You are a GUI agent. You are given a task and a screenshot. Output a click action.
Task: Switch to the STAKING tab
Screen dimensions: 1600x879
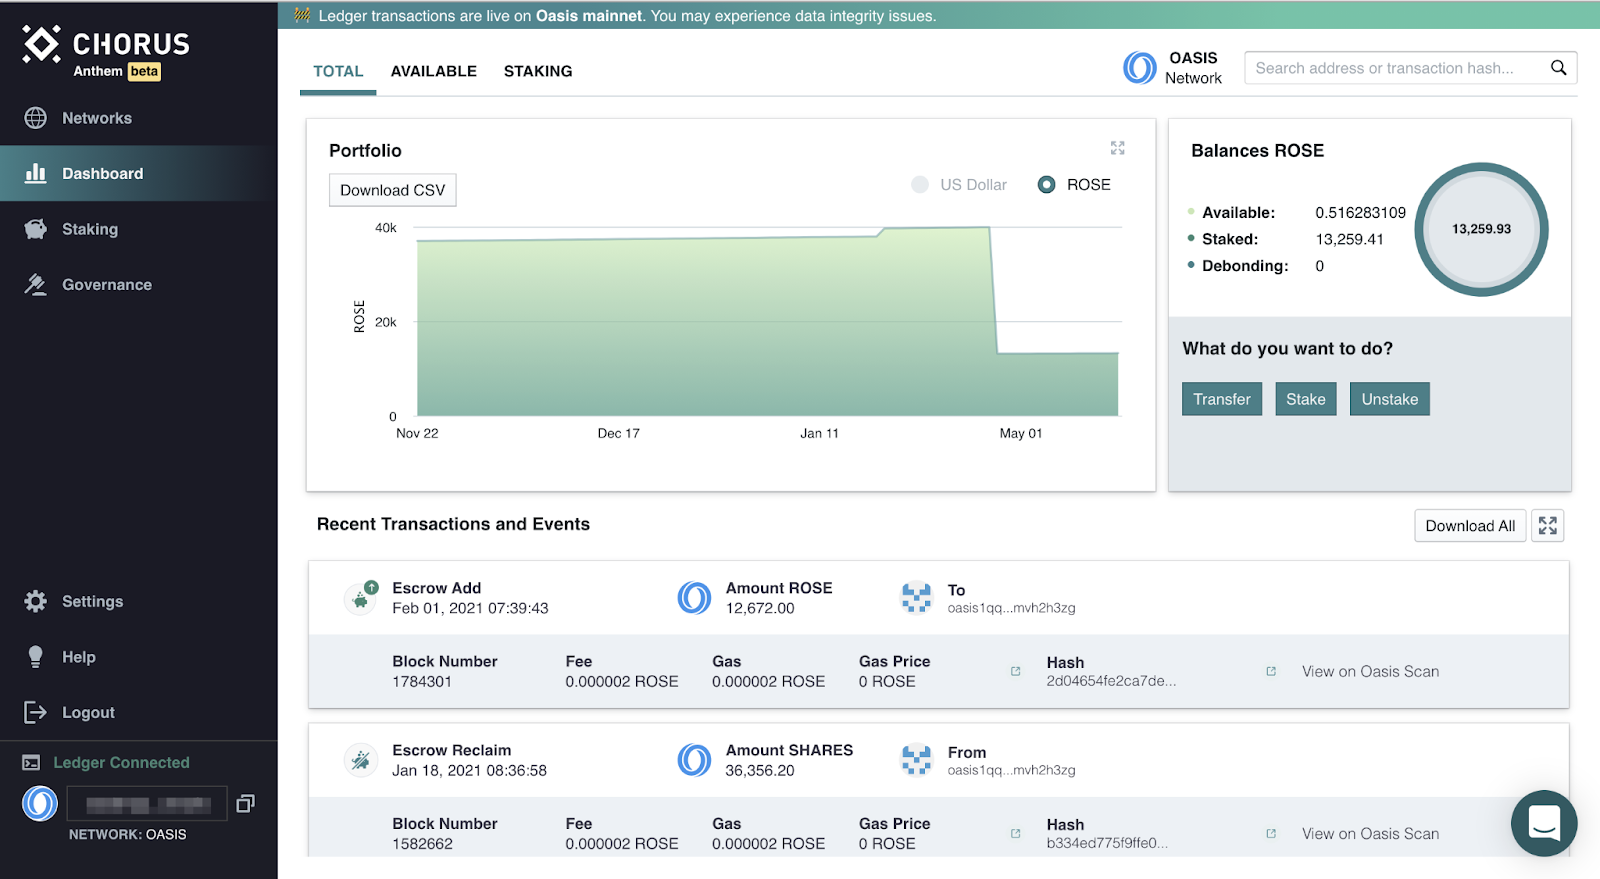[x=538, y=71]
